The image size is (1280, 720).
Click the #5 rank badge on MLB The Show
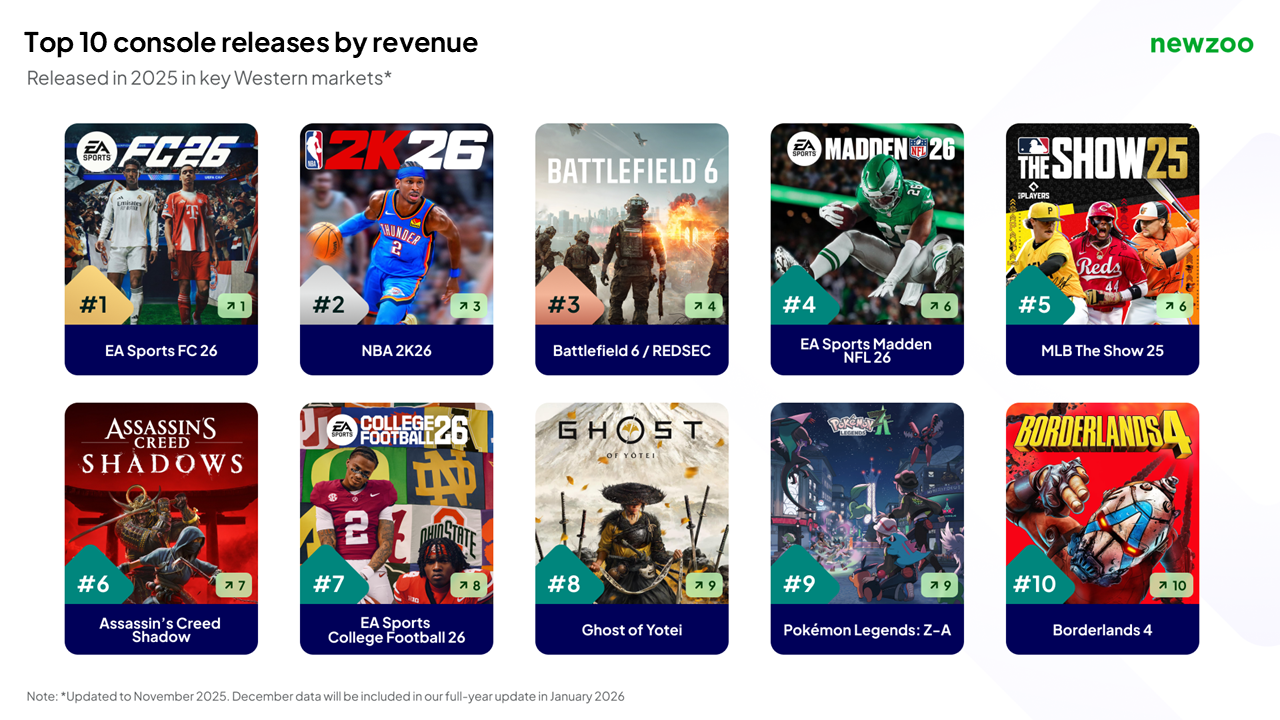pyautogui.click(x=1035, y=299)
